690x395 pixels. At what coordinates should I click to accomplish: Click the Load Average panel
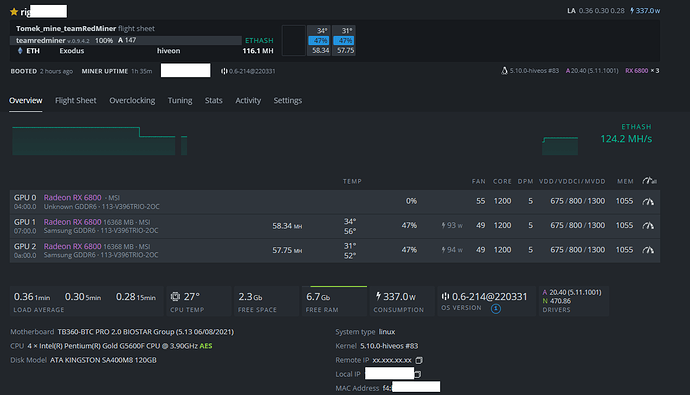86,301
